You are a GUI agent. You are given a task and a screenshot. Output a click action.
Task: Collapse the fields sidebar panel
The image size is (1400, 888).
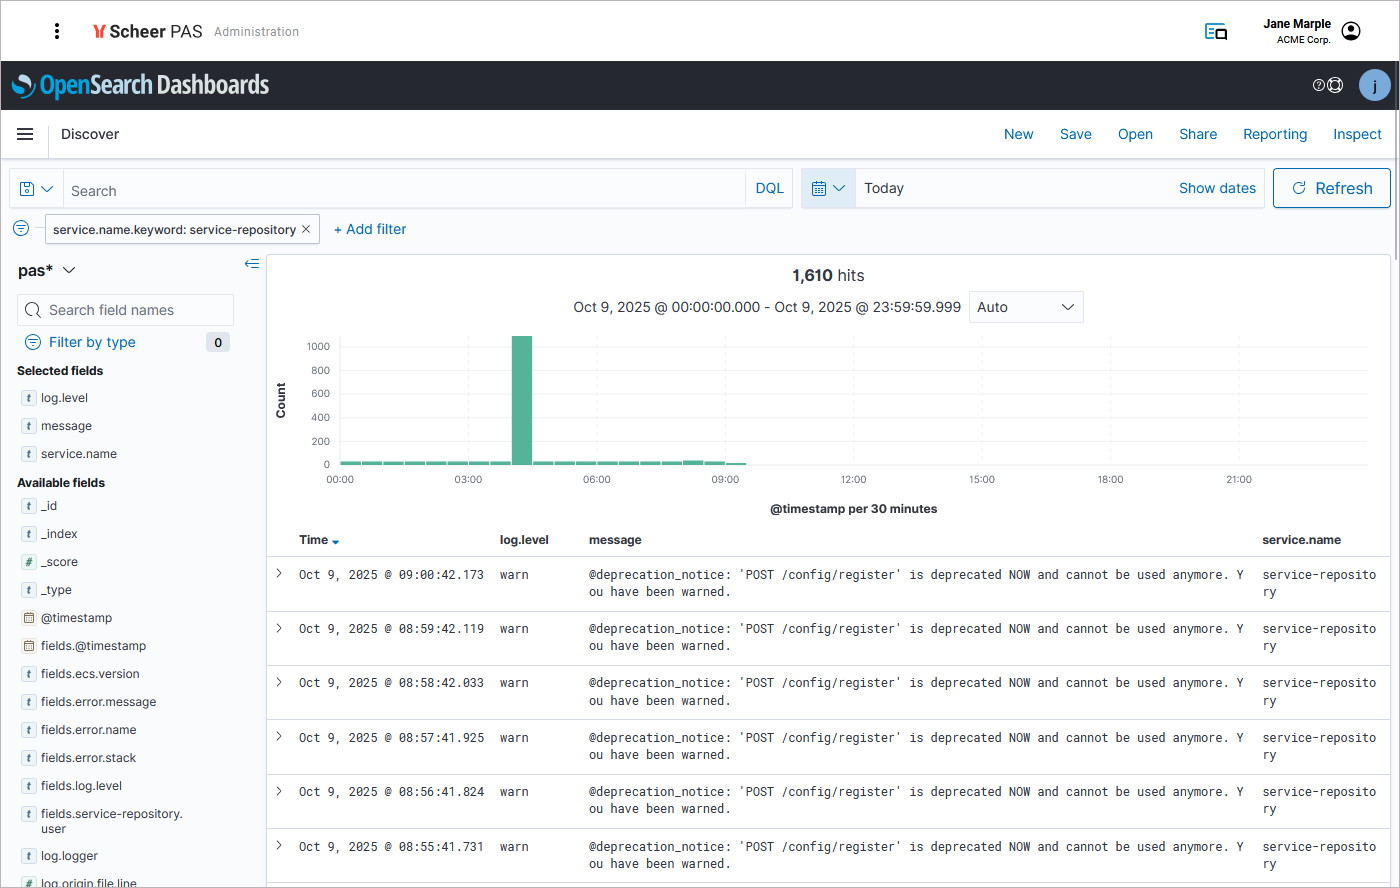point(252,264)
